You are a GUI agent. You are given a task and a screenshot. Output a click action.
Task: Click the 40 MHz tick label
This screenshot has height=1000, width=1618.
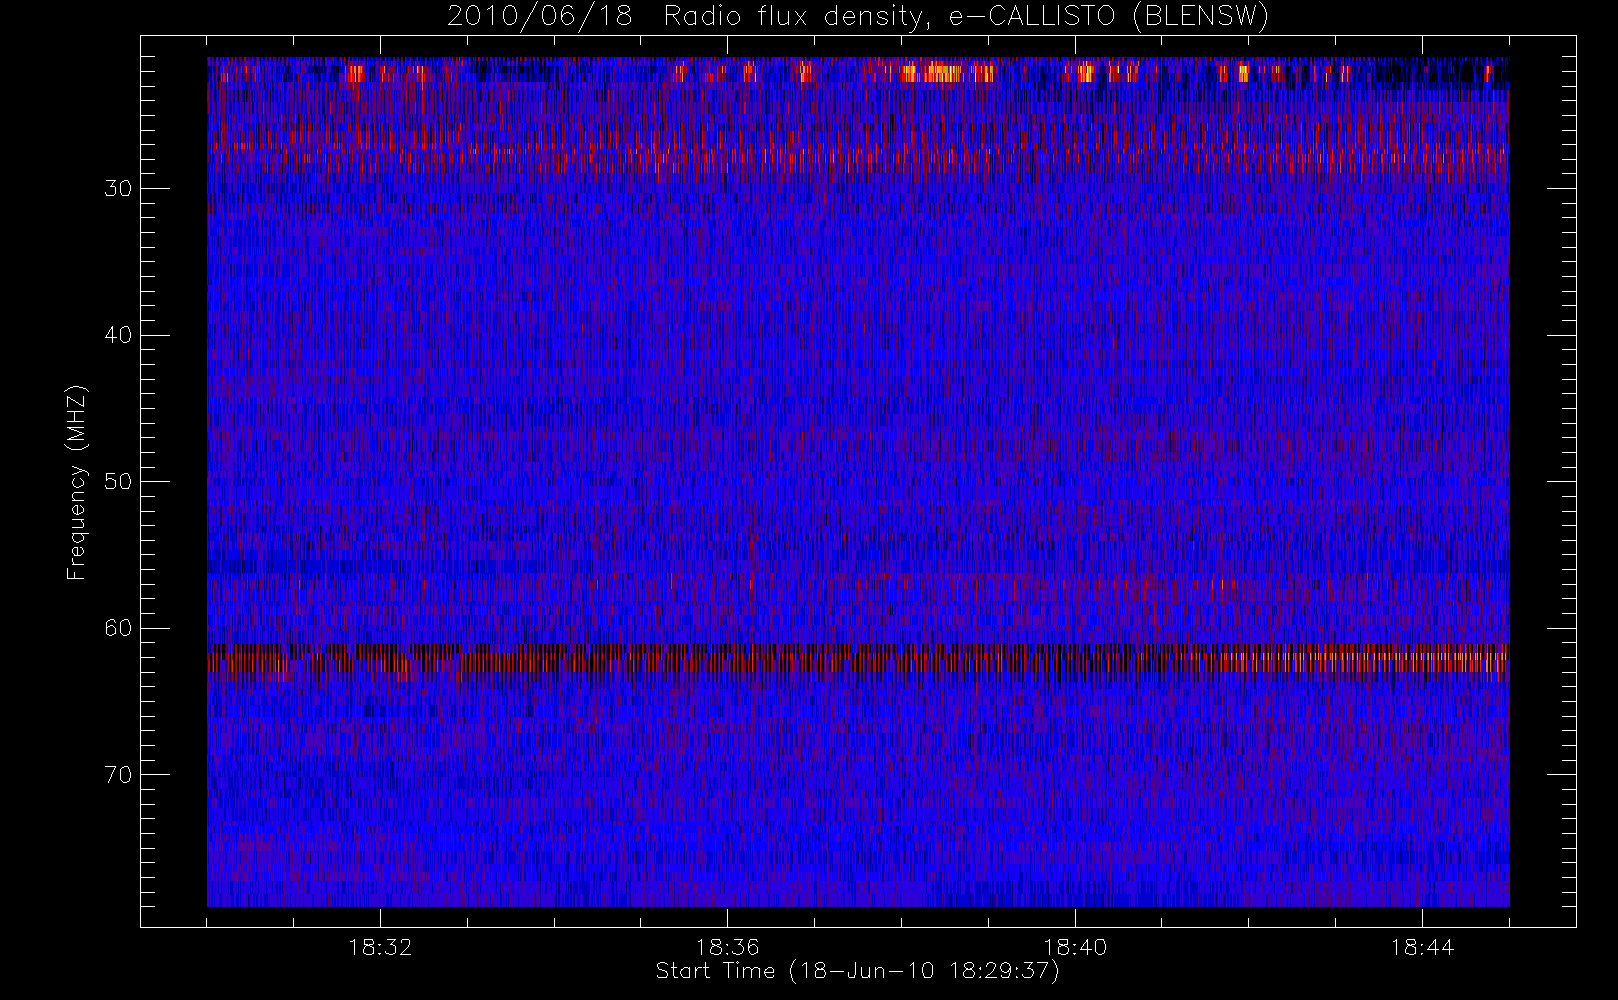click(118, 335)
